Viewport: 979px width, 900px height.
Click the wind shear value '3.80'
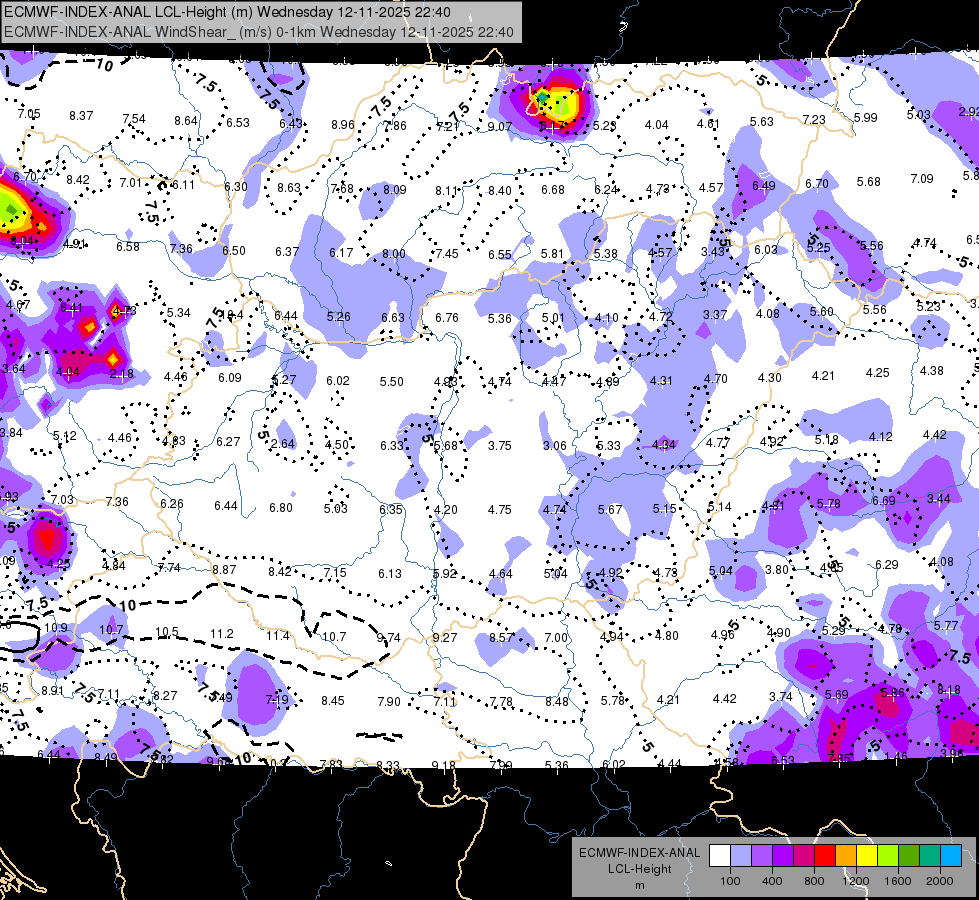click(x=777, y=570)
